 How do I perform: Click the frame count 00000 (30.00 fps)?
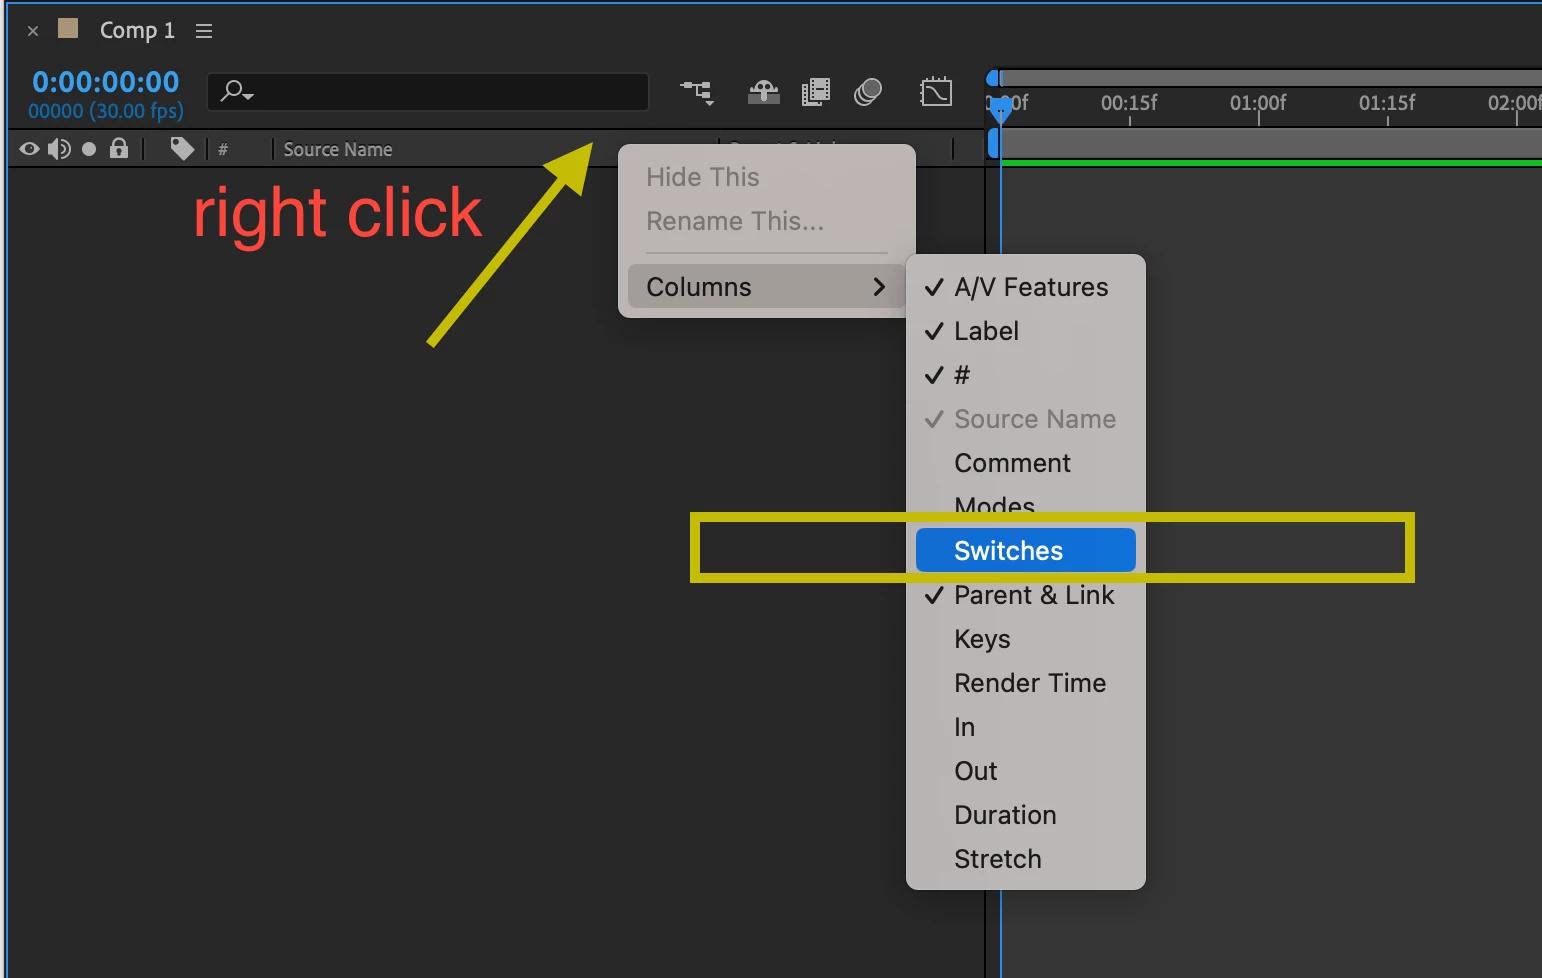[106, 111]
